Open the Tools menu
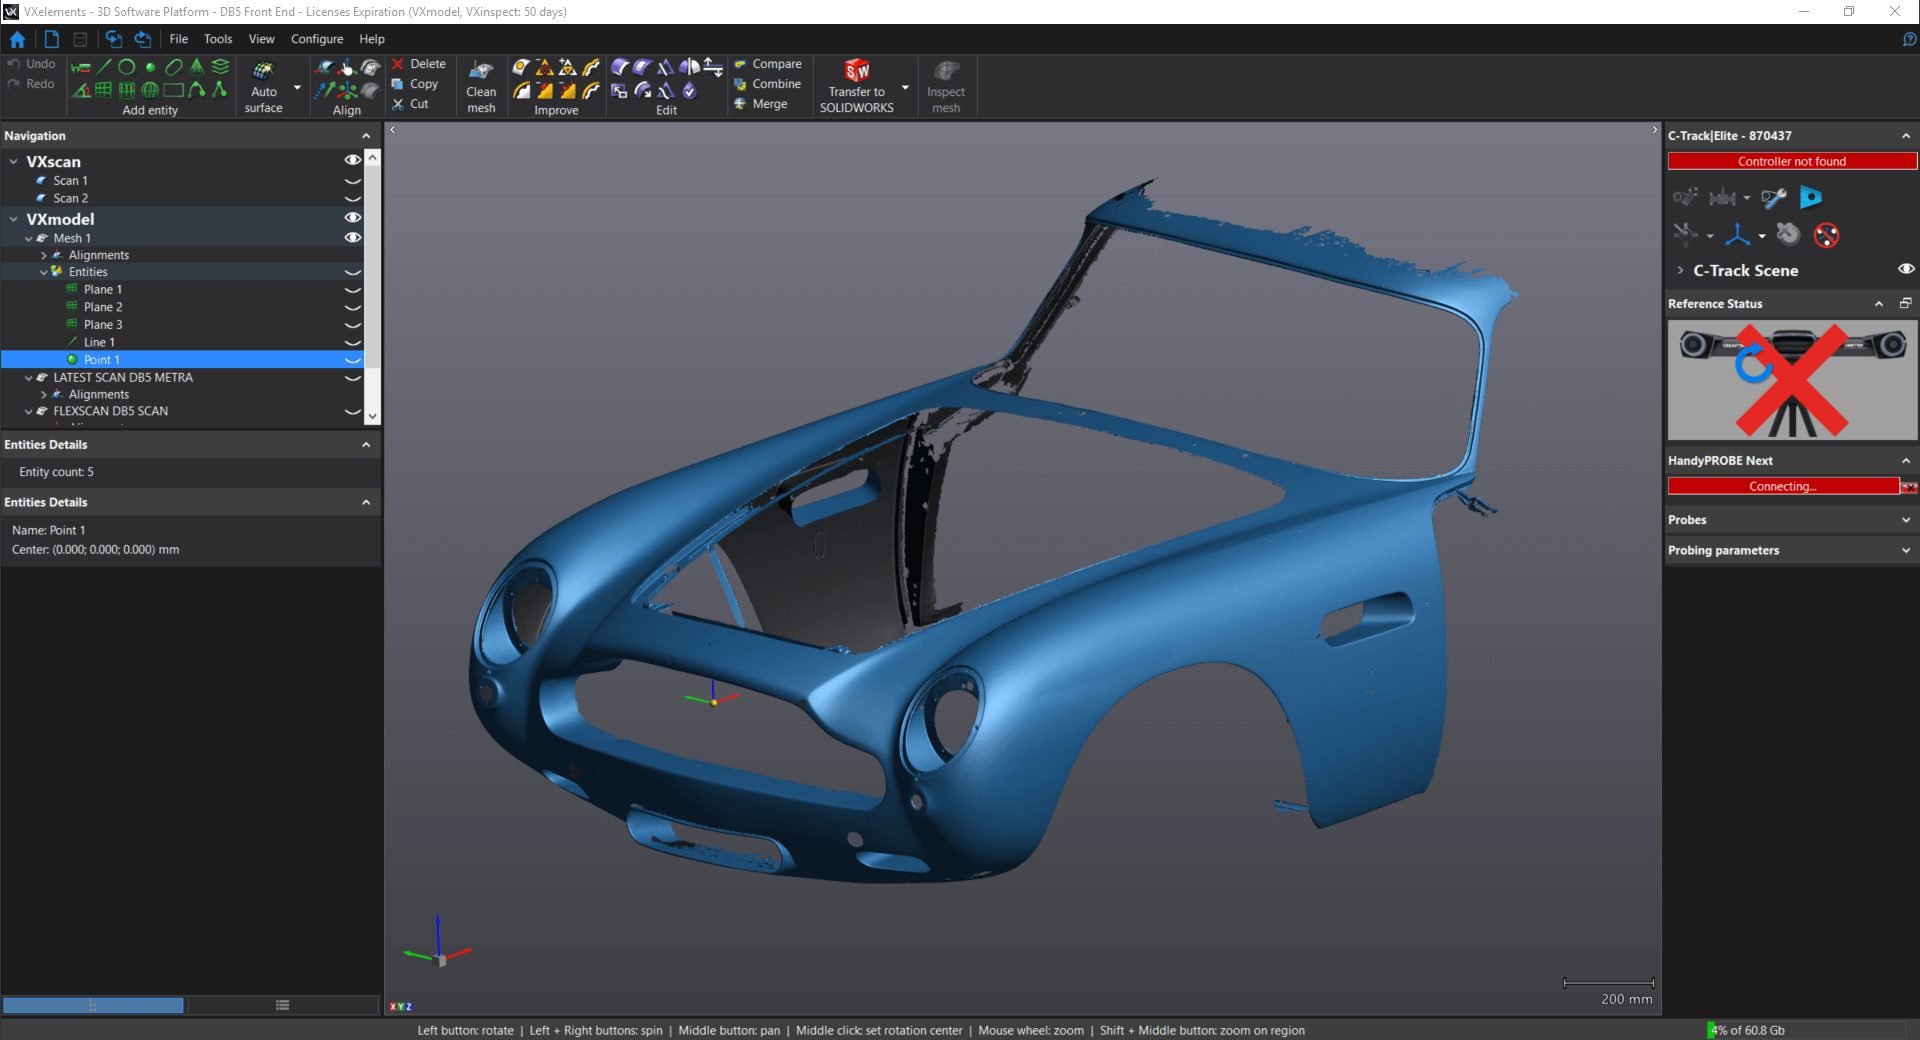Image resolution: width=1920 pixels, height=1040 pixels. 218,39
